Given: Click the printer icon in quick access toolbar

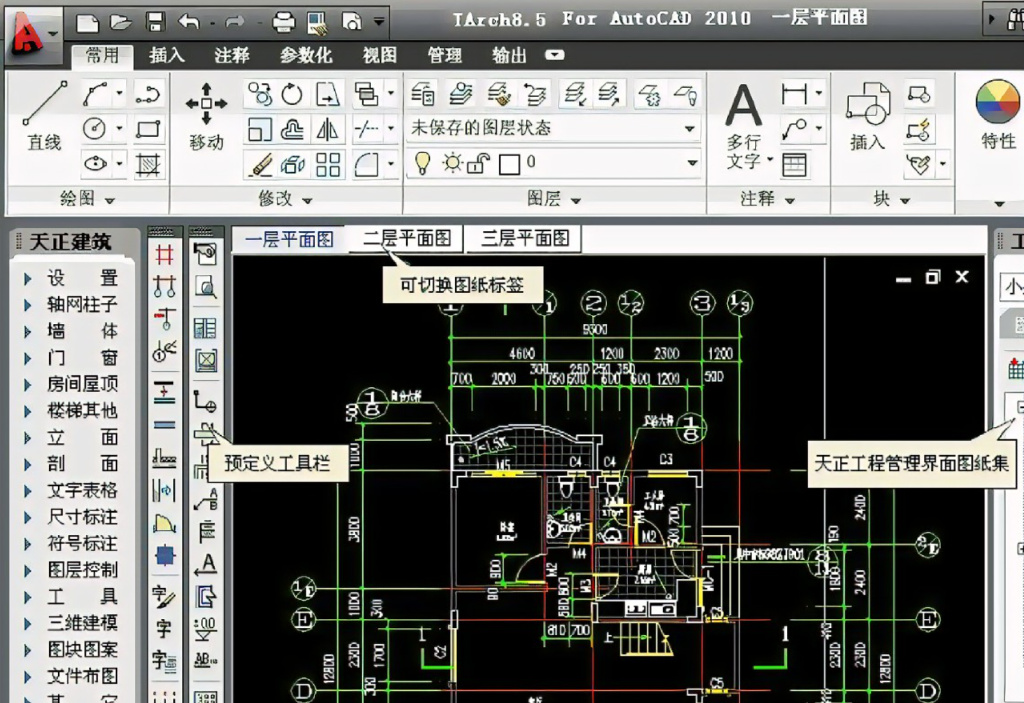Looking at the screenshot, I should (284, 20).
